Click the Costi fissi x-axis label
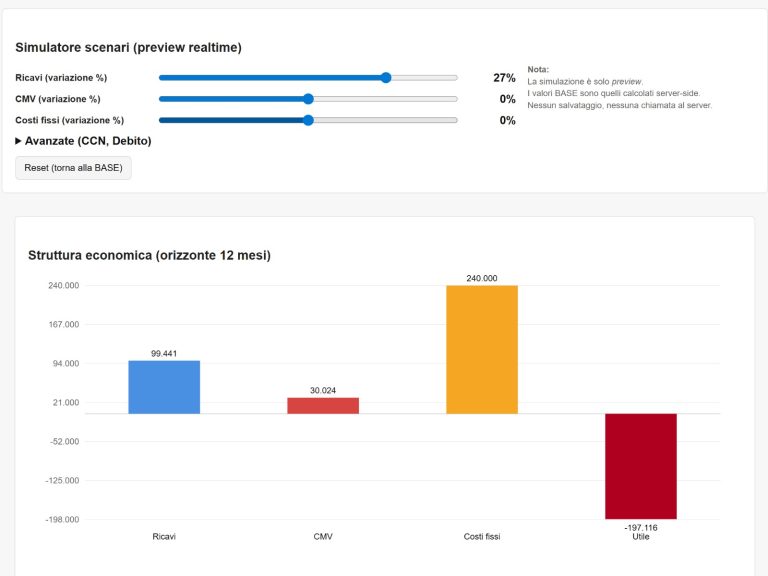This screenshot has width=768, height=576. click(x=482, y=537)
